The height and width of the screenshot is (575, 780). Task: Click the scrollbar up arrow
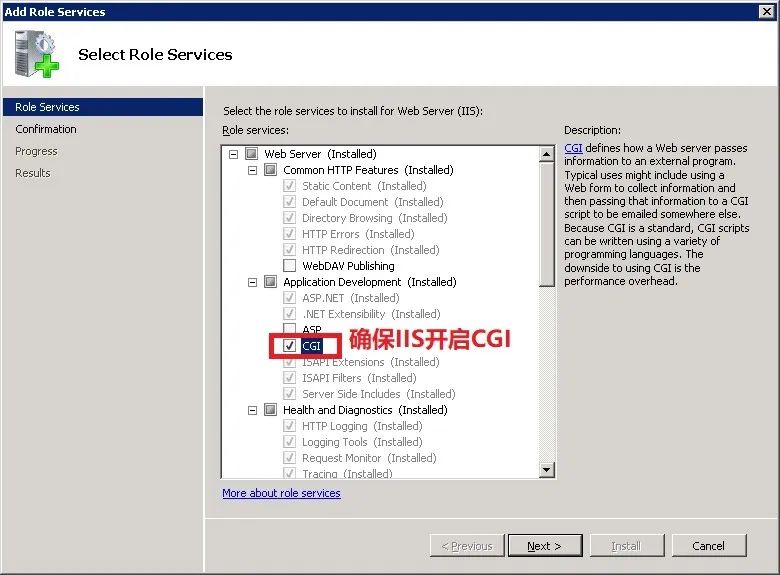pos(547,154)
